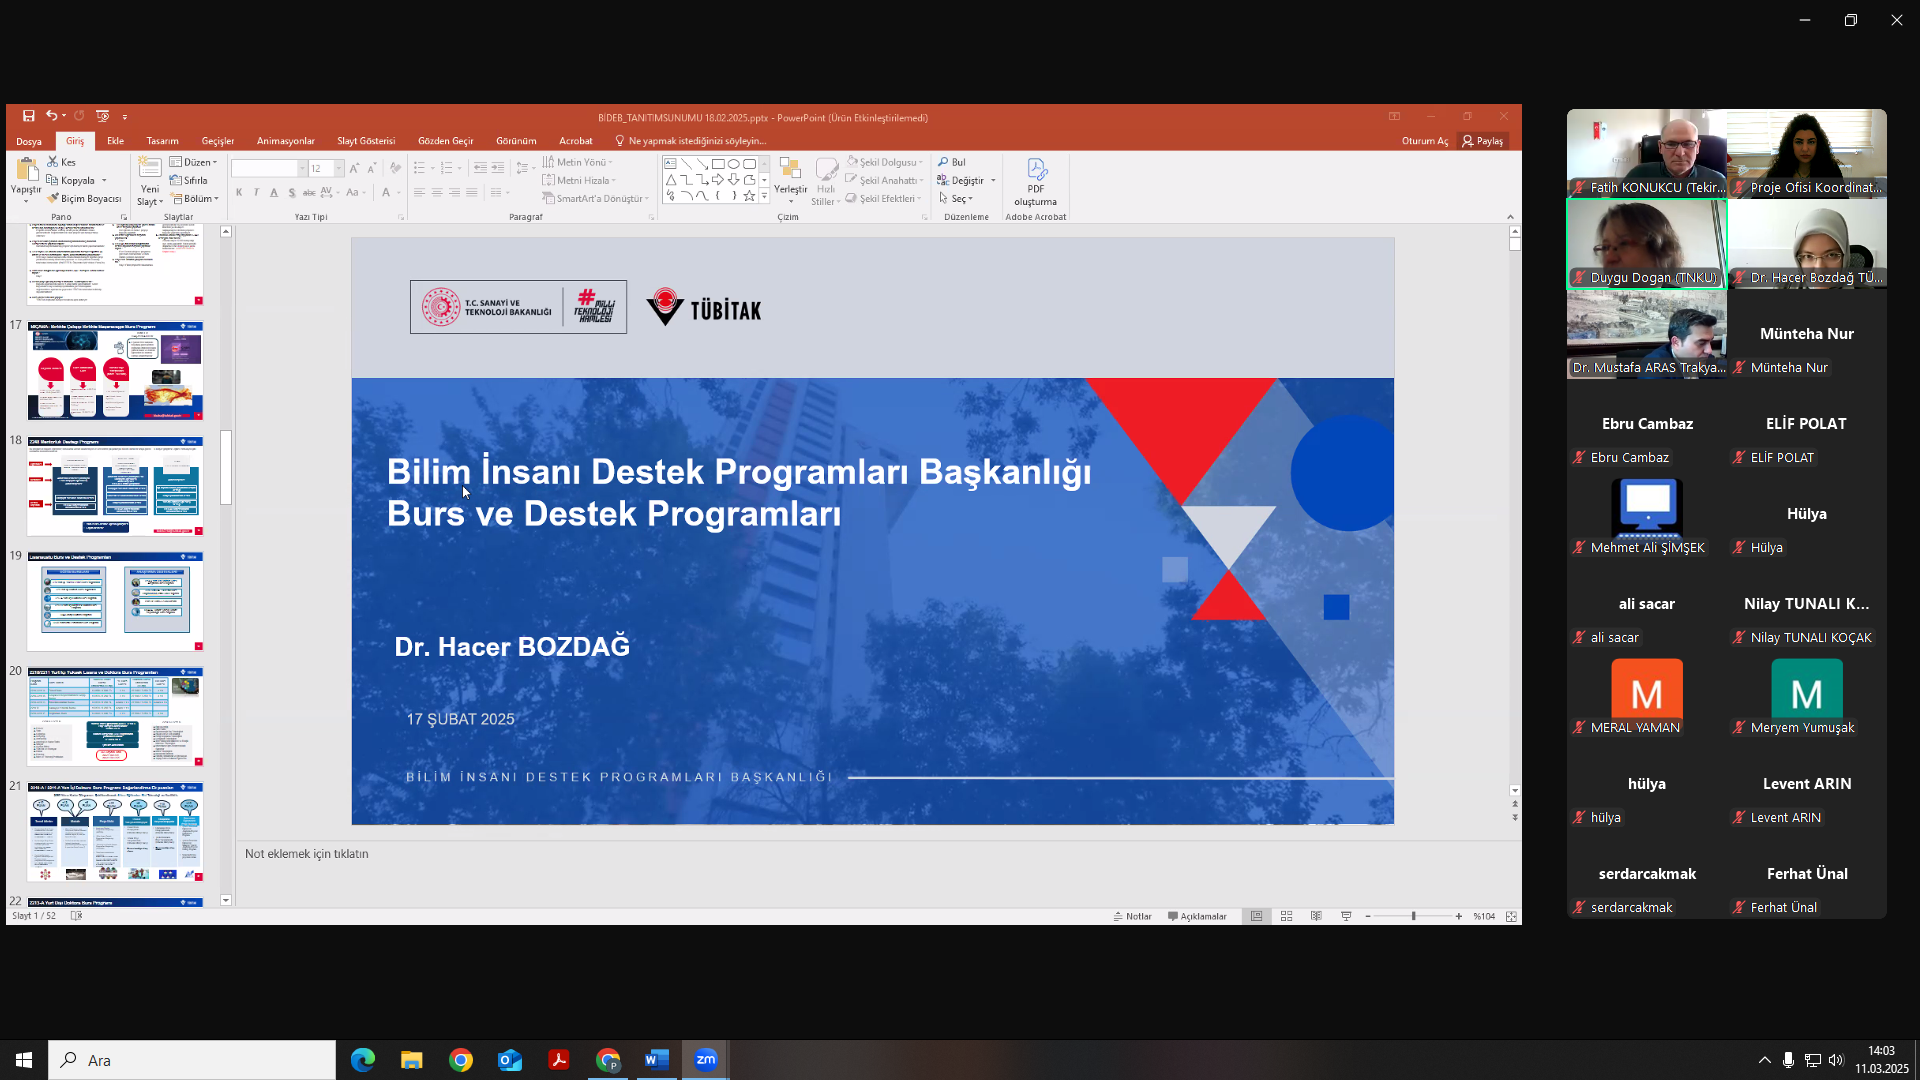This screenshot has height=1080, width=1920.
Task: Open the font size dropdown
Action: (339, 168)
